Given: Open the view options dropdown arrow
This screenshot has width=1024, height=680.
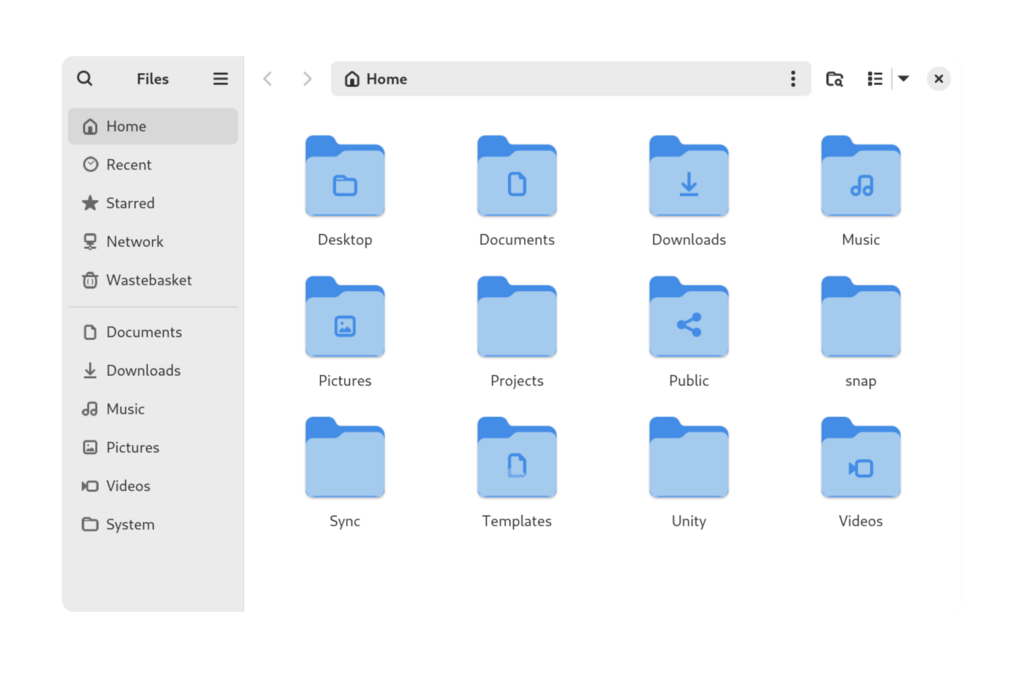Looking at the screenshot, I should tap(904, 78).
